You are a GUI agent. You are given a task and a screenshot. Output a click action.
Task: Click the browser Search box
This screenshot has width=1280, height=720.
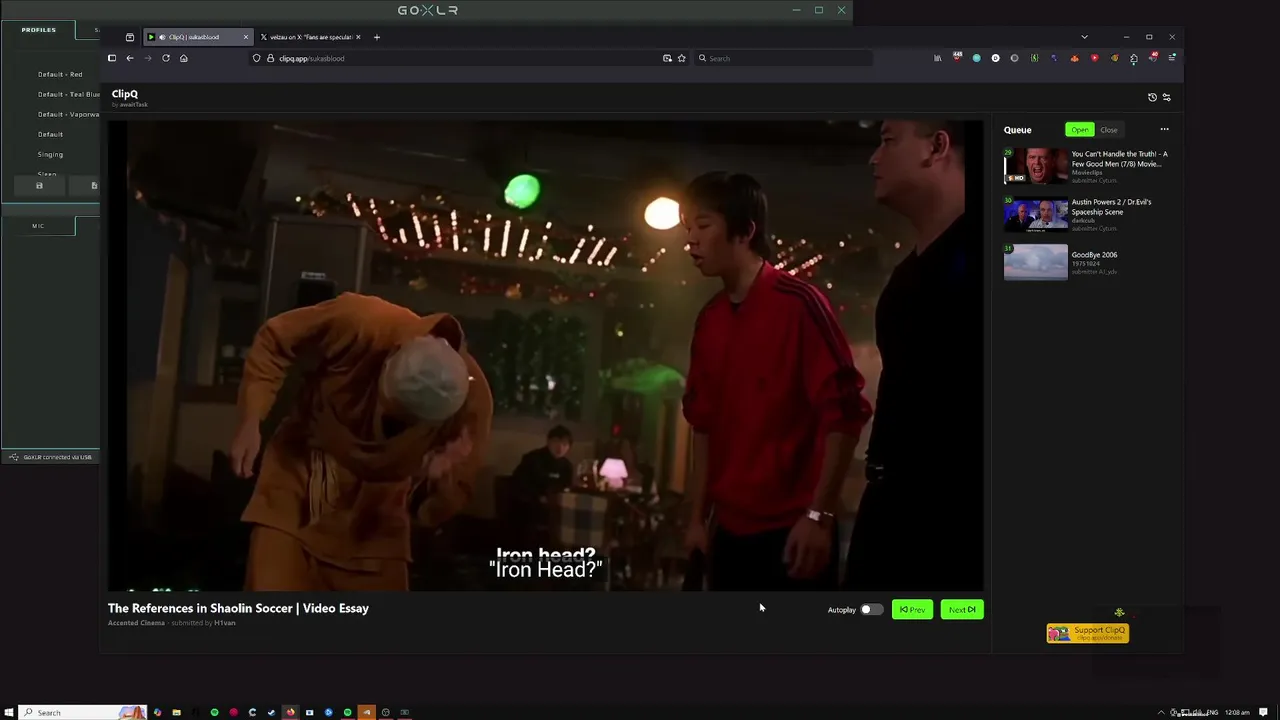click(782, 58)
